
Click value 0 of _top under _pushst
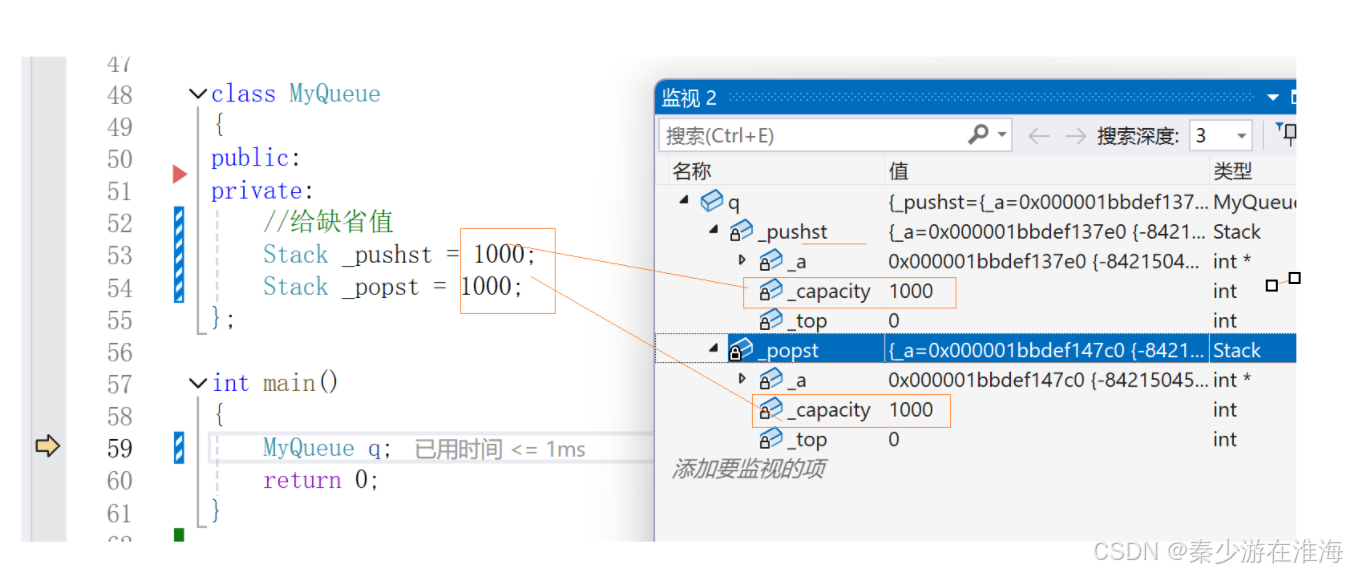pos(894,321)
